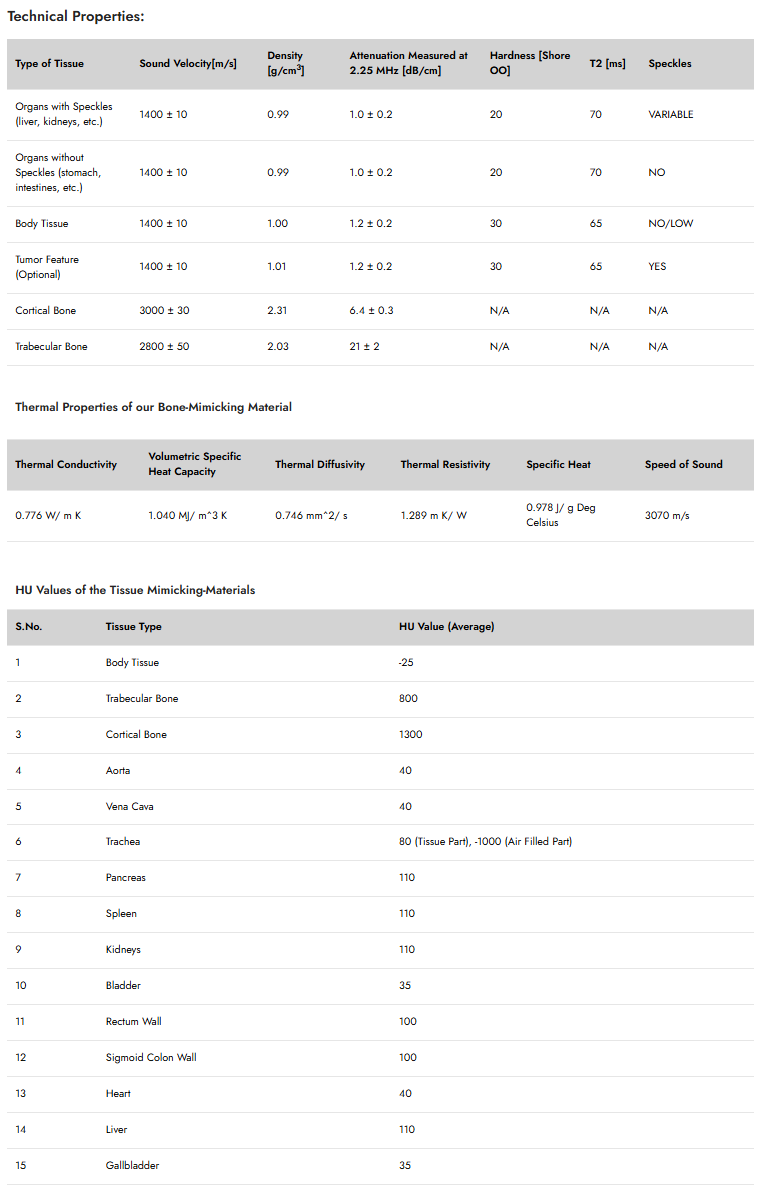The image size is (762, 1190).
Task: Select the Trabecular Bone attenuation value 21 ± 2
Action: point(364,347)
